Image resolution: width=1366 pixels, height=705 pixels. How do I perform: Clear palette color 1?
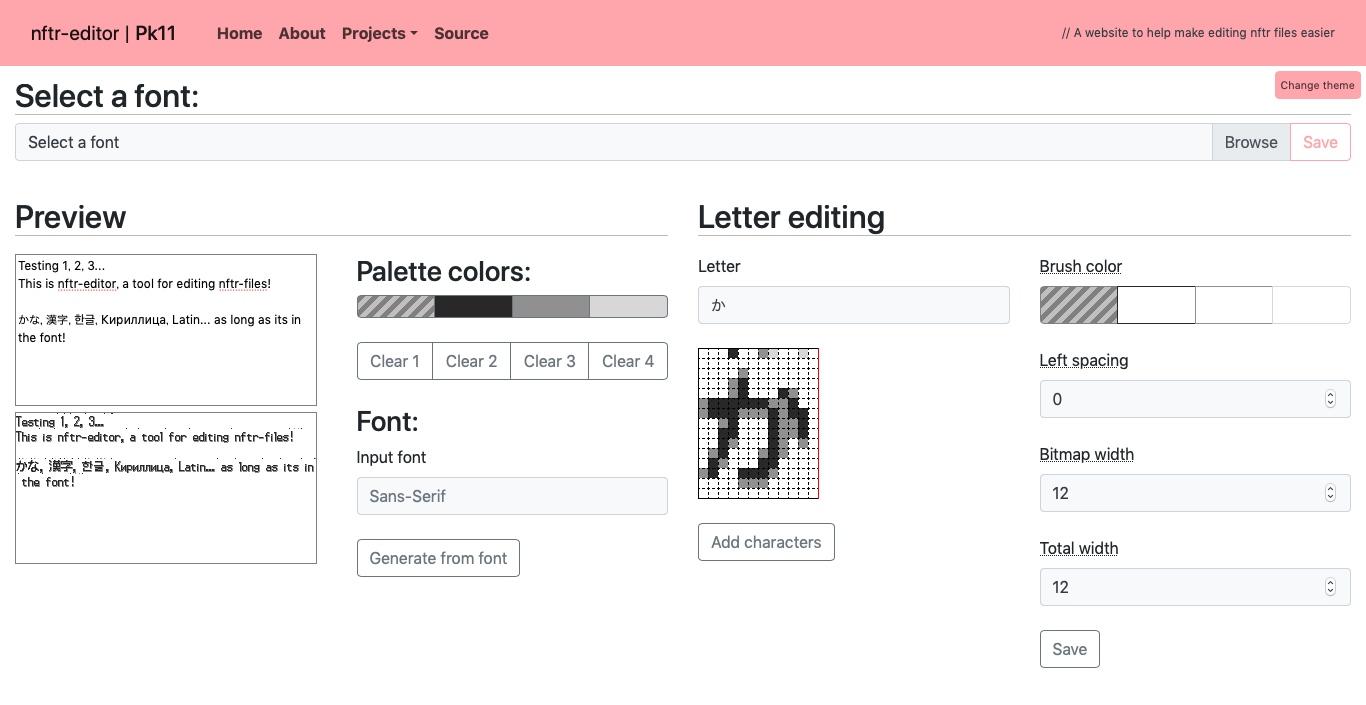click(x=395, y=361)
